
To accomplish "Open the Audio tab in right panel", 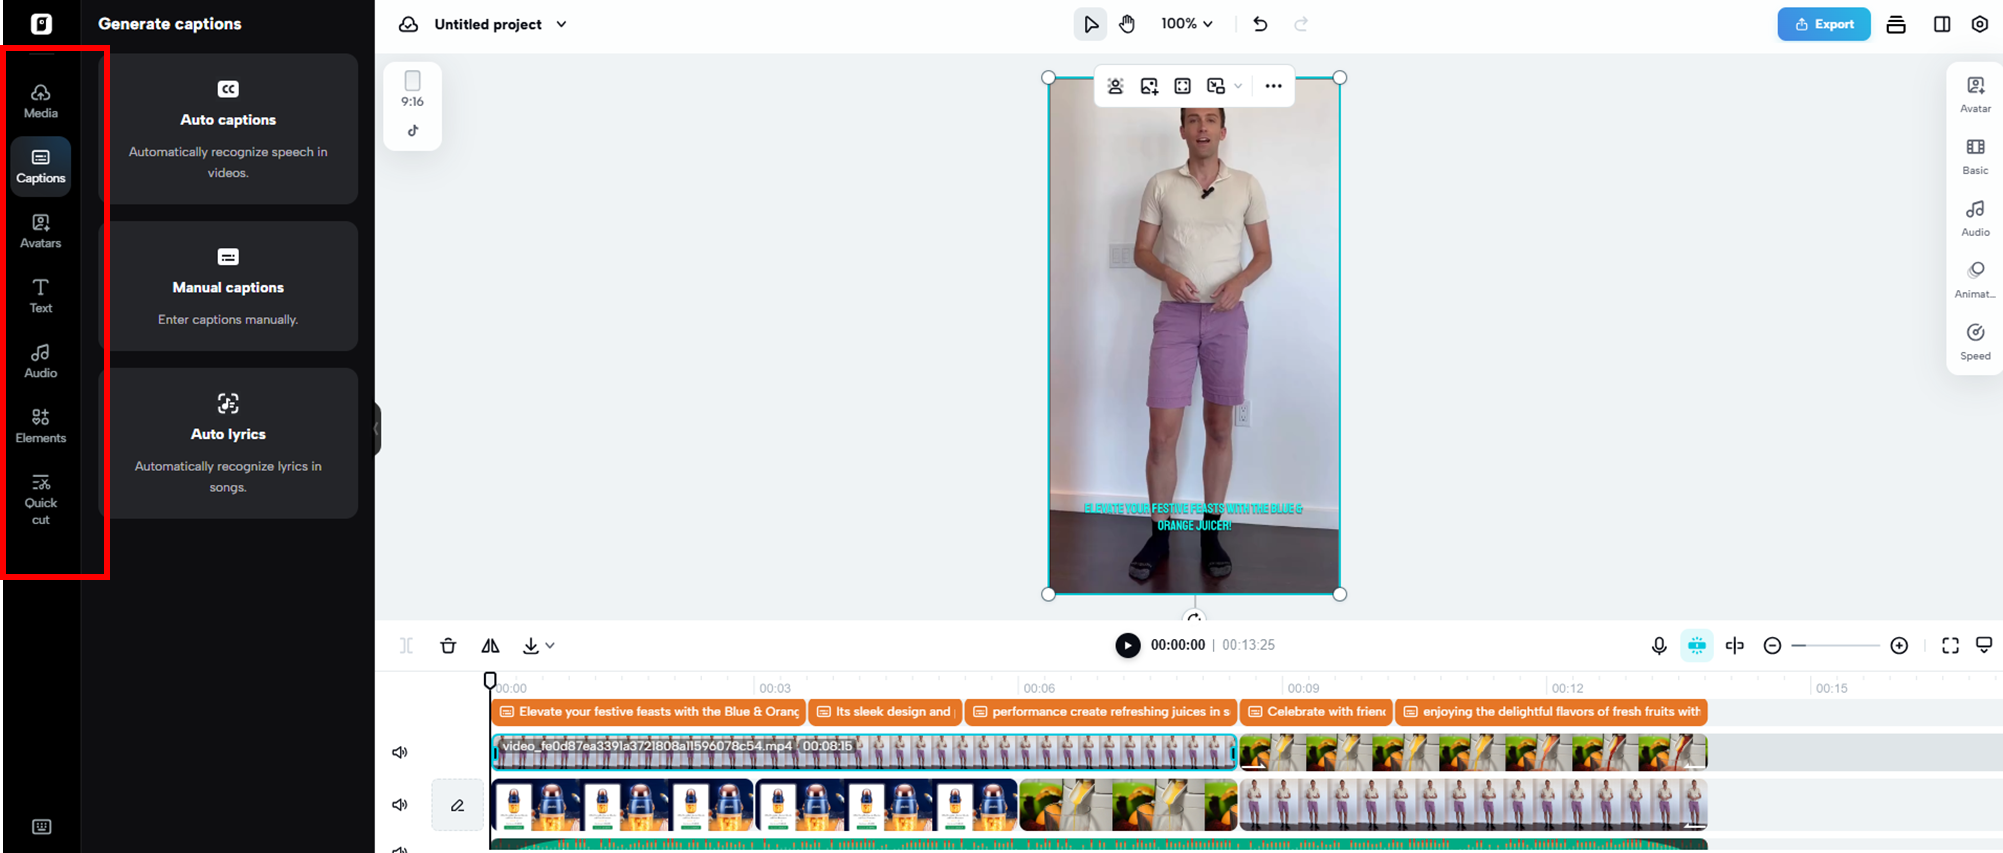I will [1975, 219].
